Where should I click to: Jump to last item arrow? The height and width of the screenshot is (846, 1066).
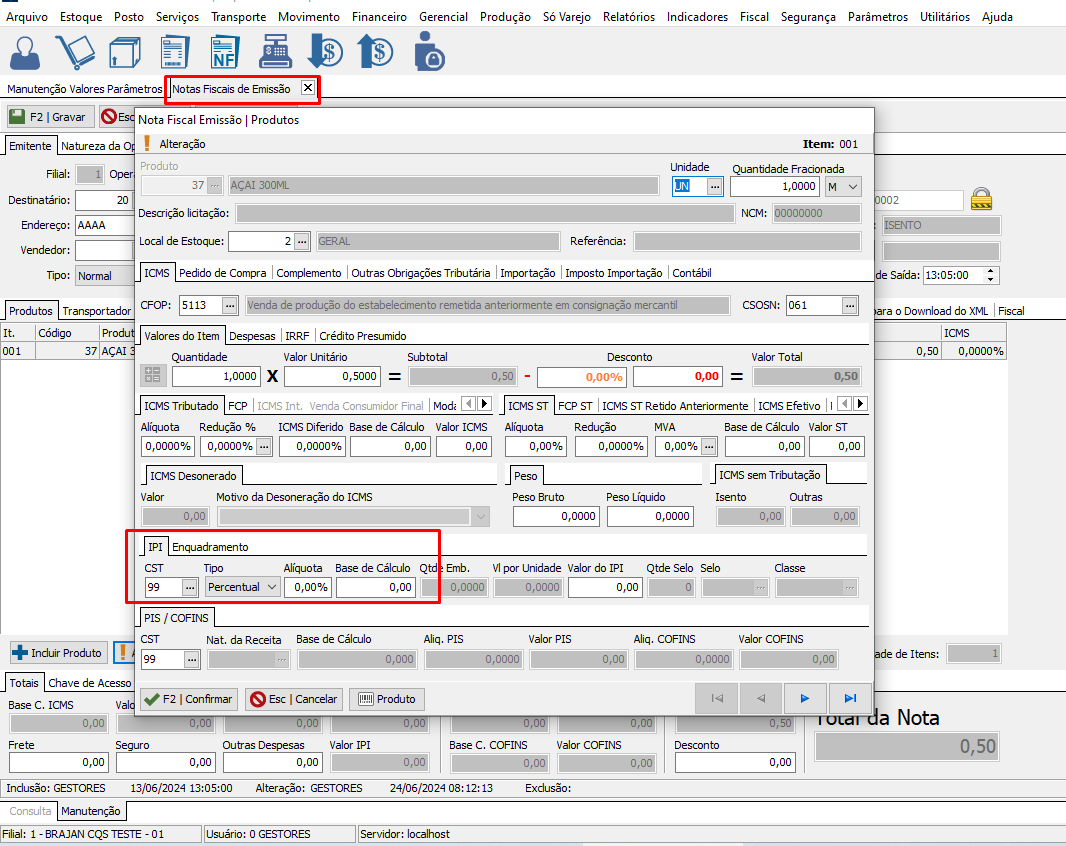pyautogui.click(x=850, y=699)
